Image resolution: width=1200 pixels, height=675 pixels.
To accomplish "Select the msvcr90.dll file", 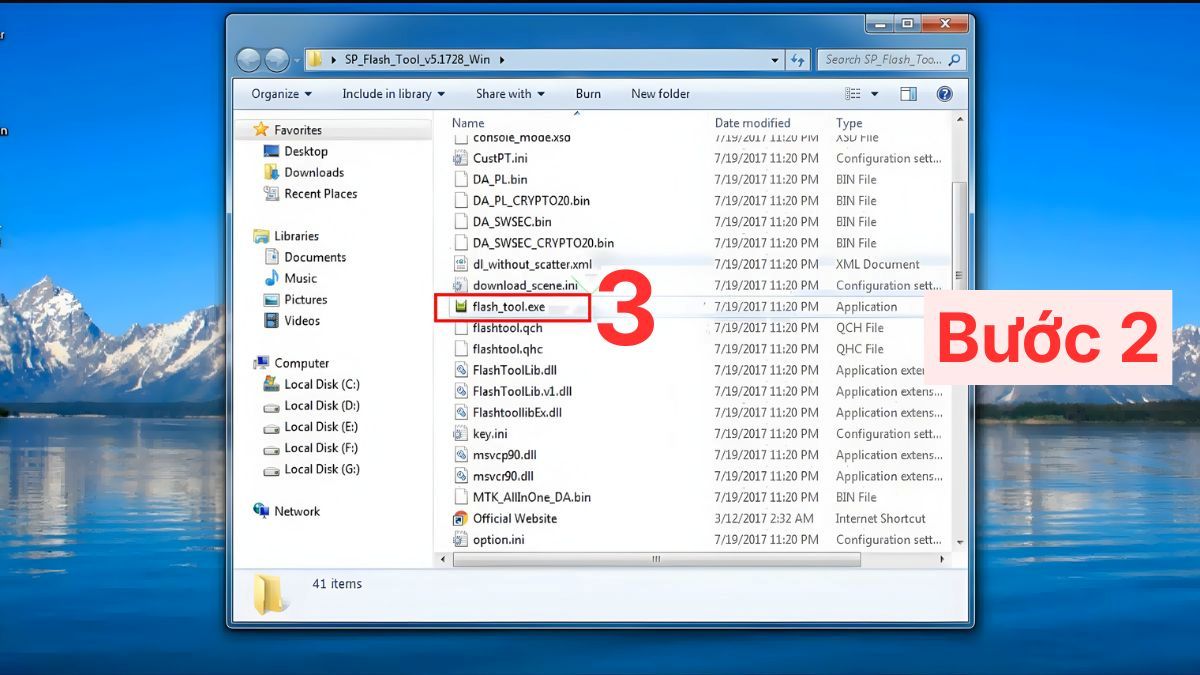I will click(x=503, y=476).
